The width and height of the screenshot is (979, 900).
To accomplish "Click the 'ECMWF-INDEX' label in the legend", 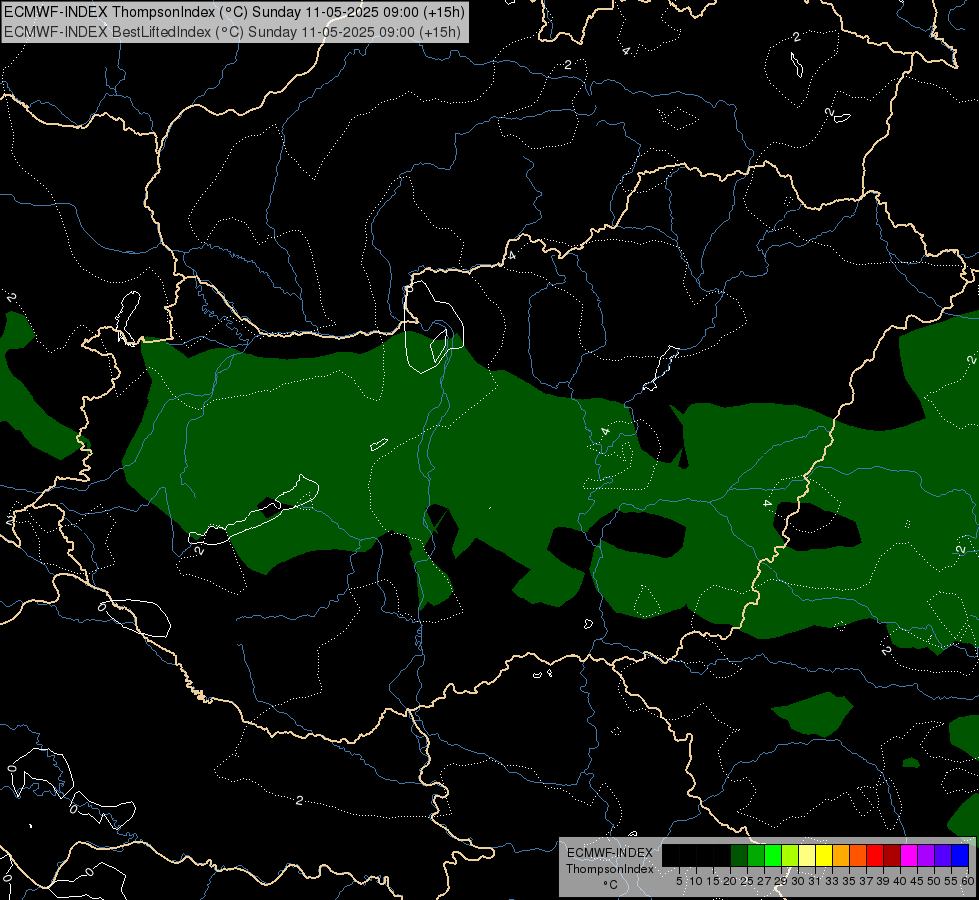I will pos(610,853).
